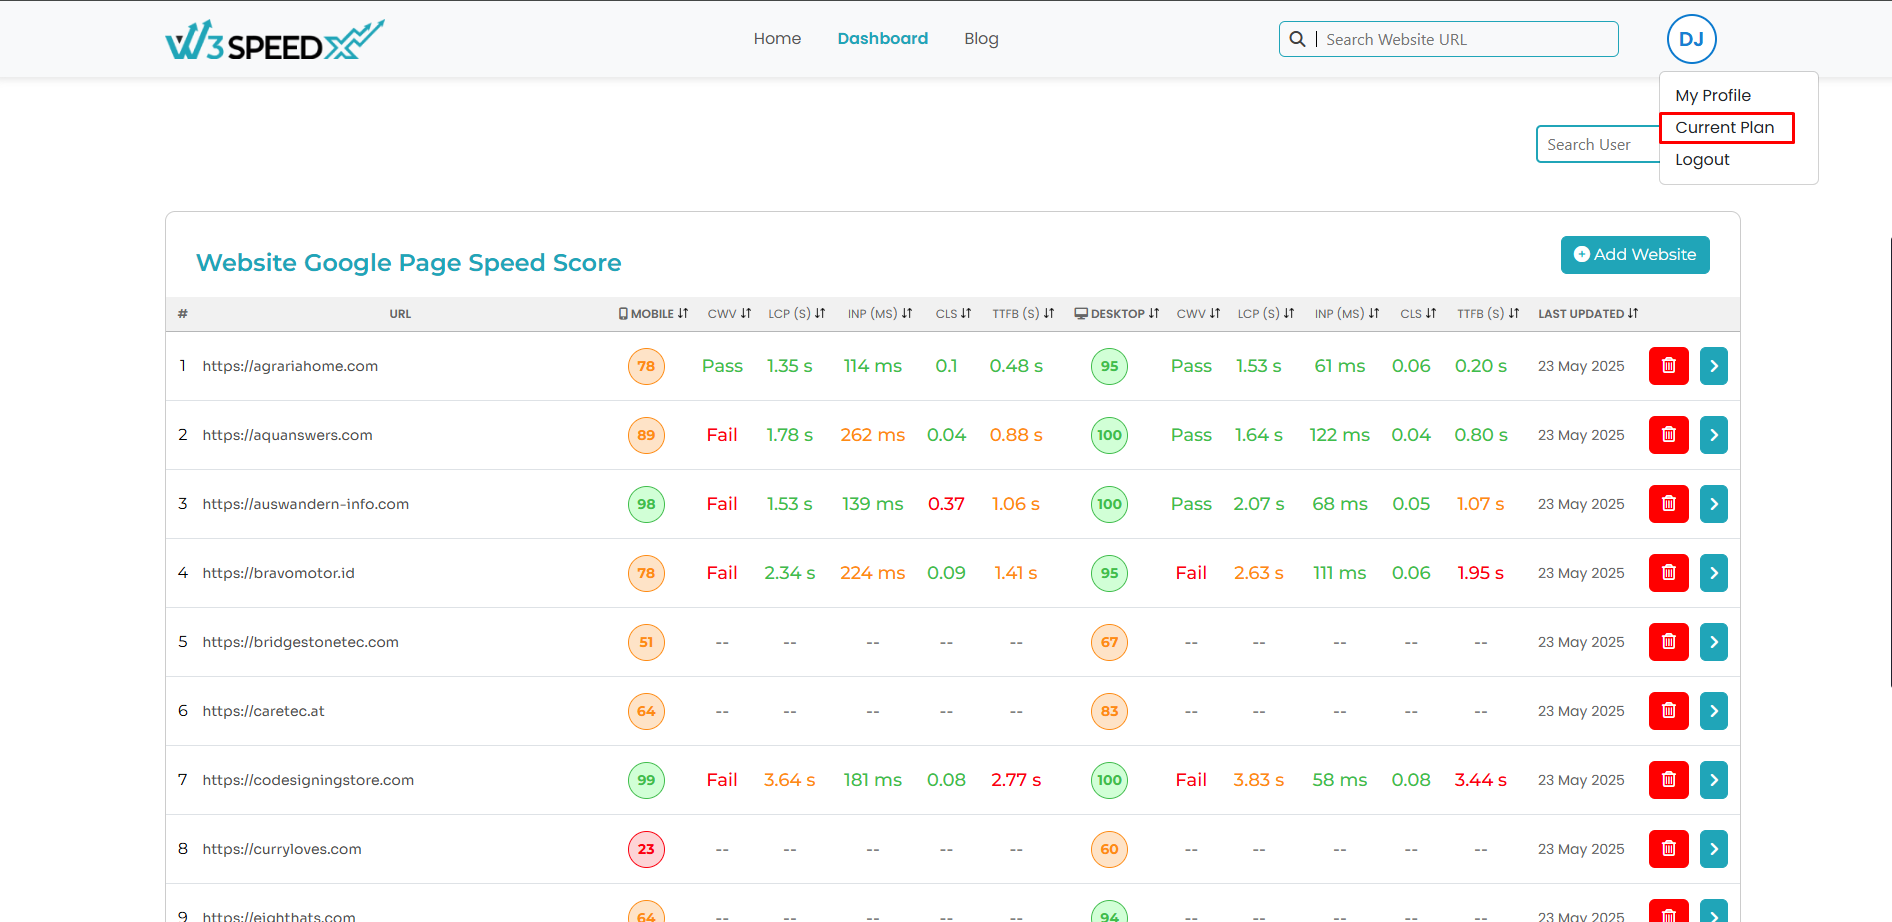The image size is (1892, 922).
Task: Delete the agrariahome.com row with trash icon
Action: coord(1668,366)
